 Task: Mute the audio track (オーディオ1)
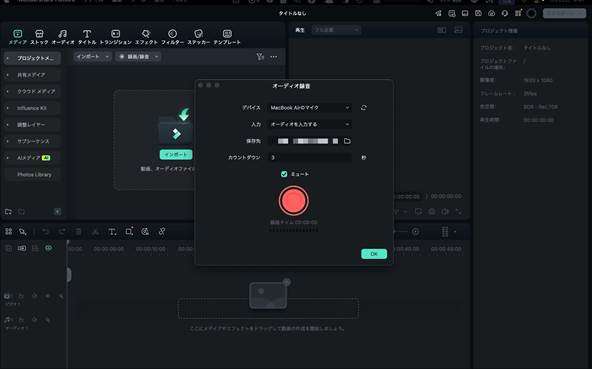(x=34, y=320)
